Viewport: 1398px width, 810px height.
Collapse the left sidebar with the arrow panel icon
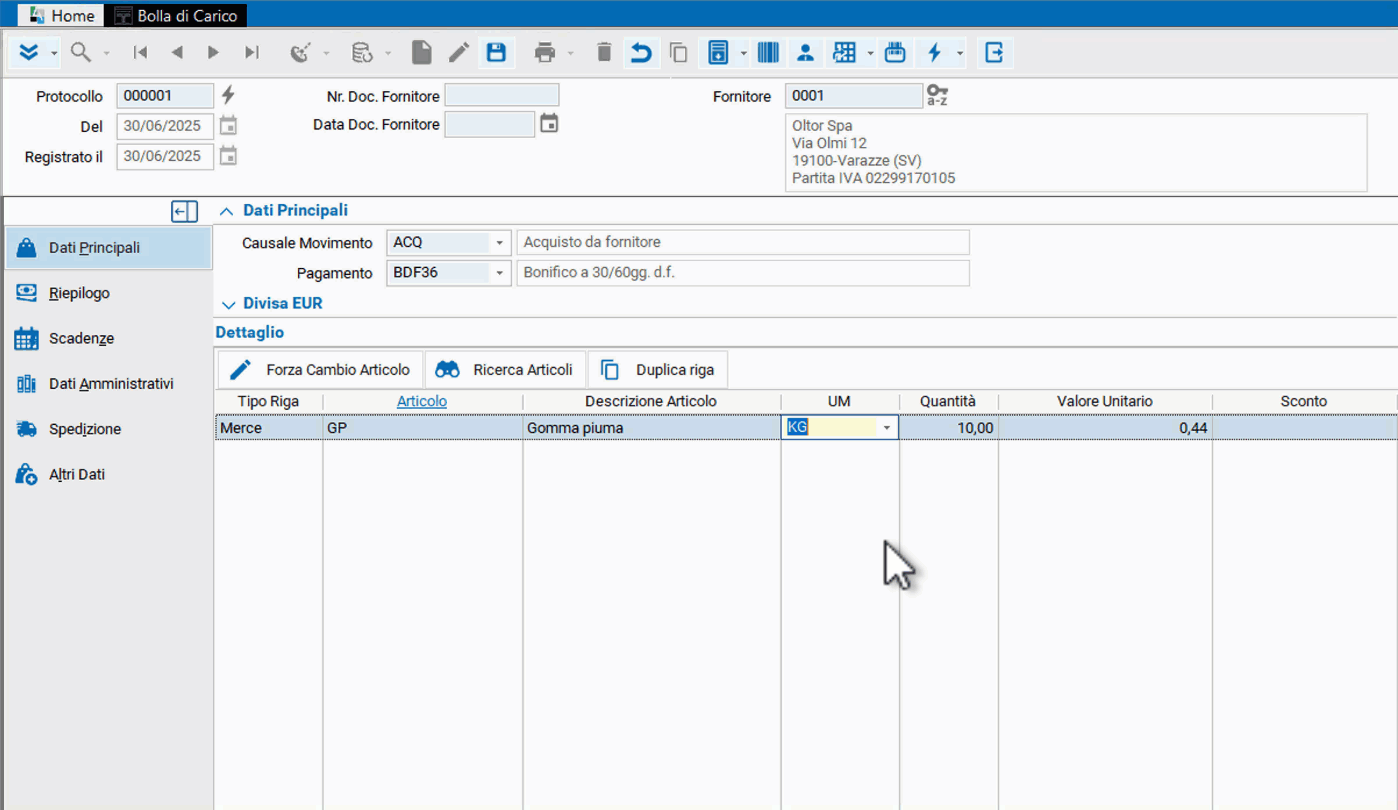(185, 211)
